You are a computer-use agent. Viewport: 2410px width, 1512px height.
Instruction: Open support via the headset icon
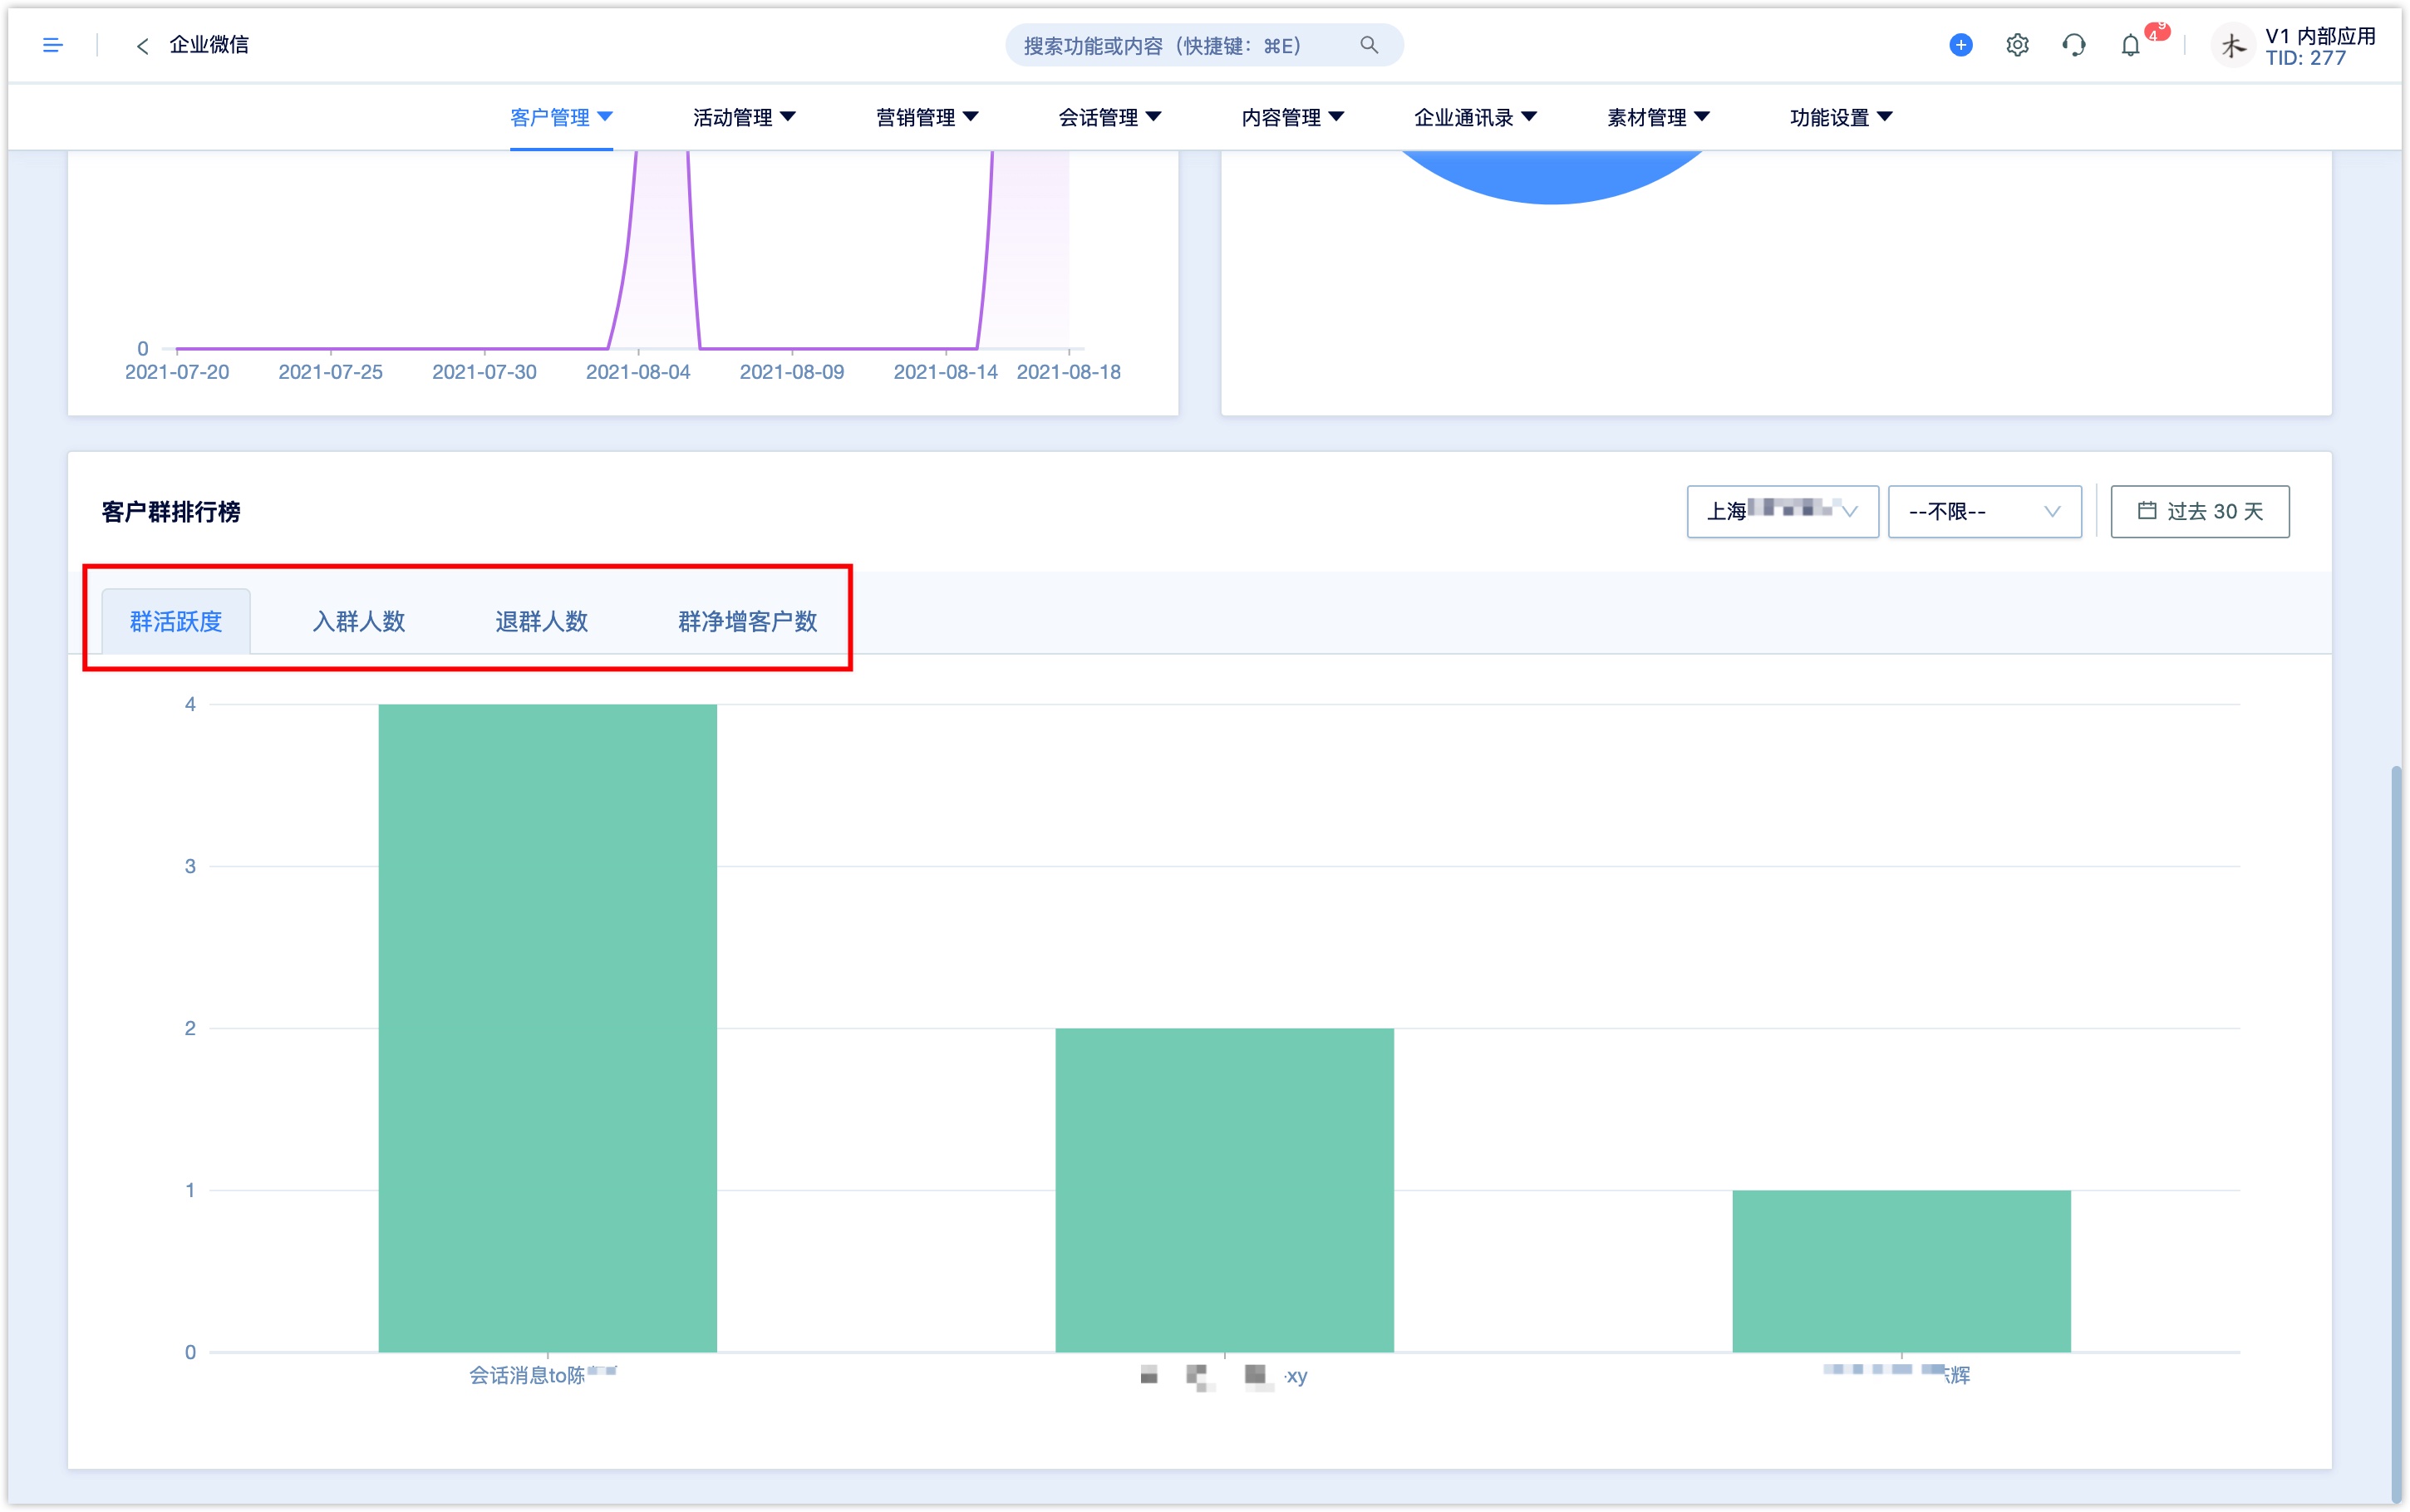point(2074,45)
